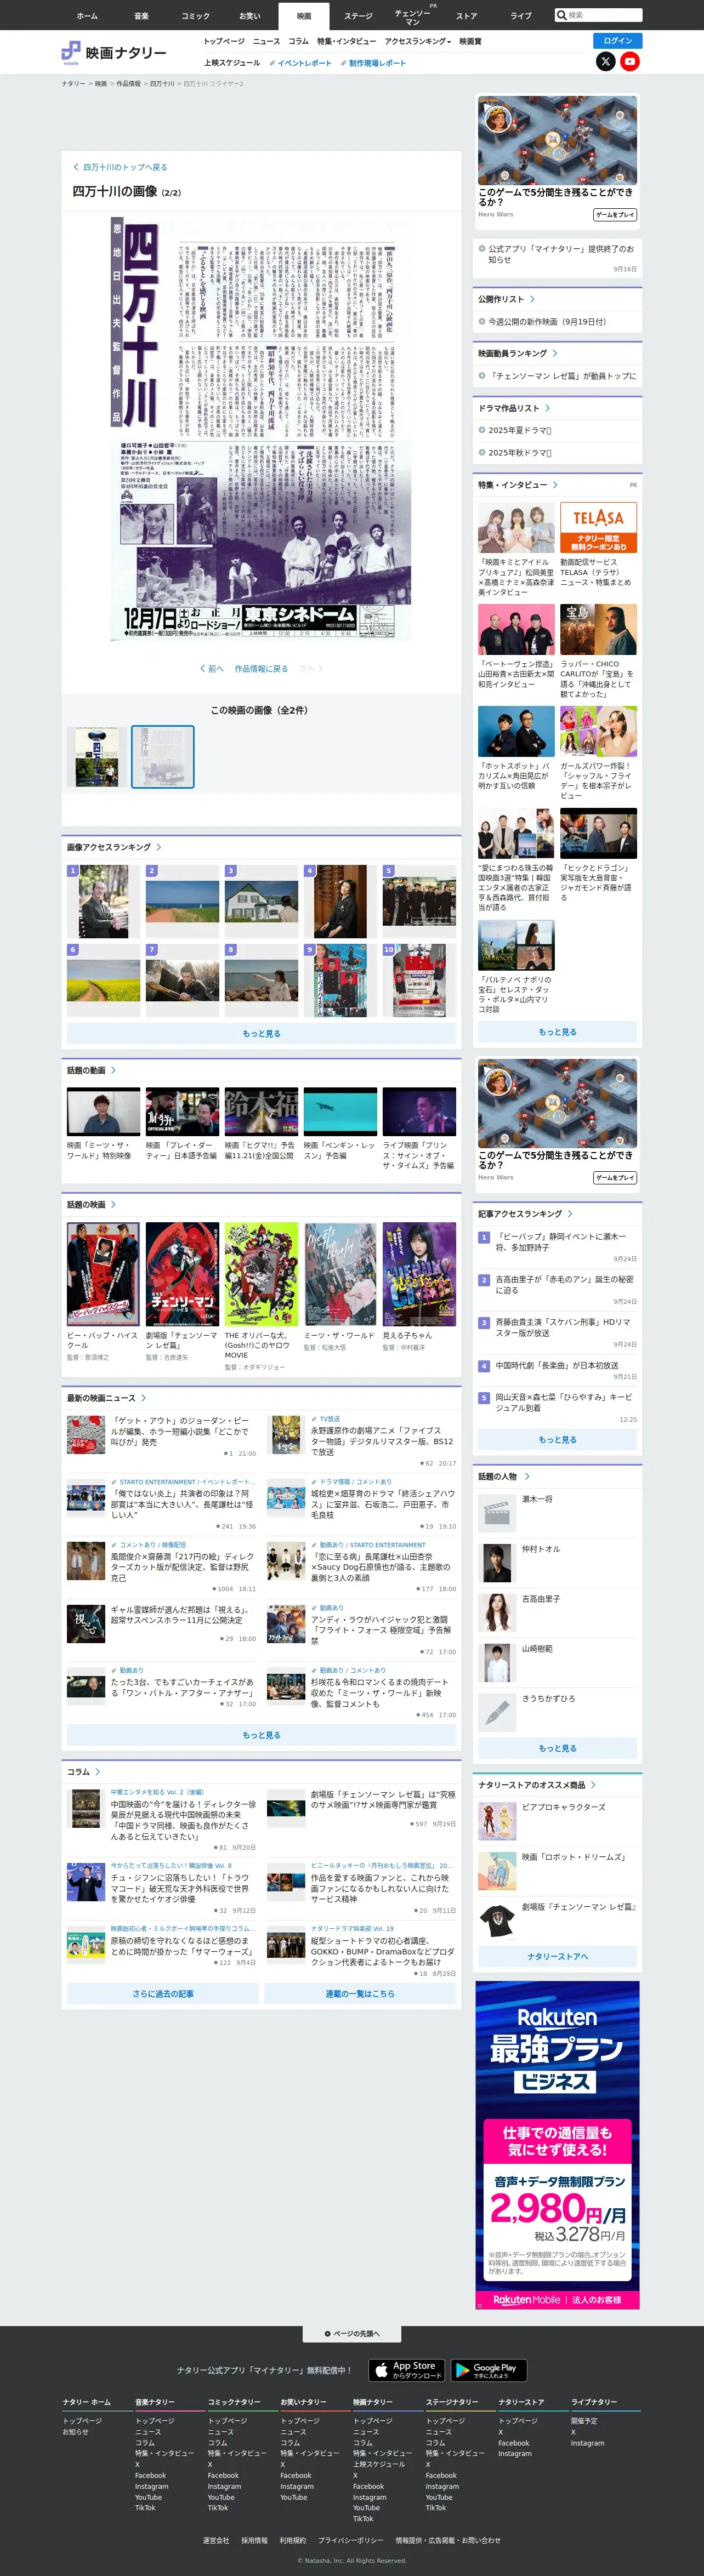The width and height of the screenshot is (704, 2576).
Task: Click the chevron beside 映画動員ランキング
Action: click(555, 353)
